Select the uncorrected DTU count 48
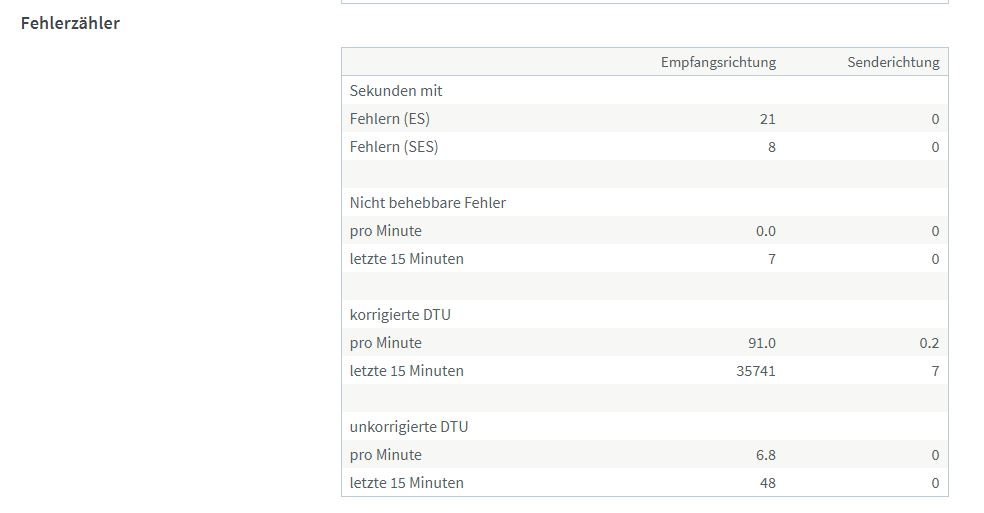Image resolution: width=984 pixels, height=513 pixels. pyautogui.click(x=767, y=483)
